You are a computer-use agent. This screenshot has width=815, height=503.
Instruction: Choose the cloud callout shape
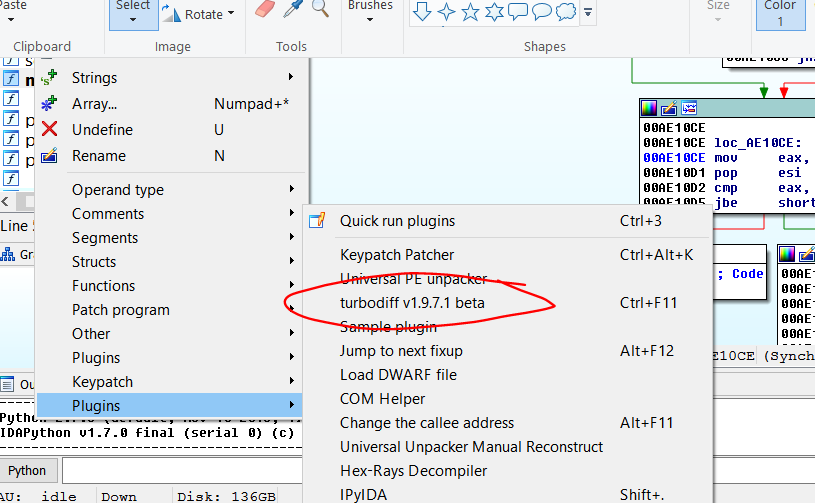566,12
